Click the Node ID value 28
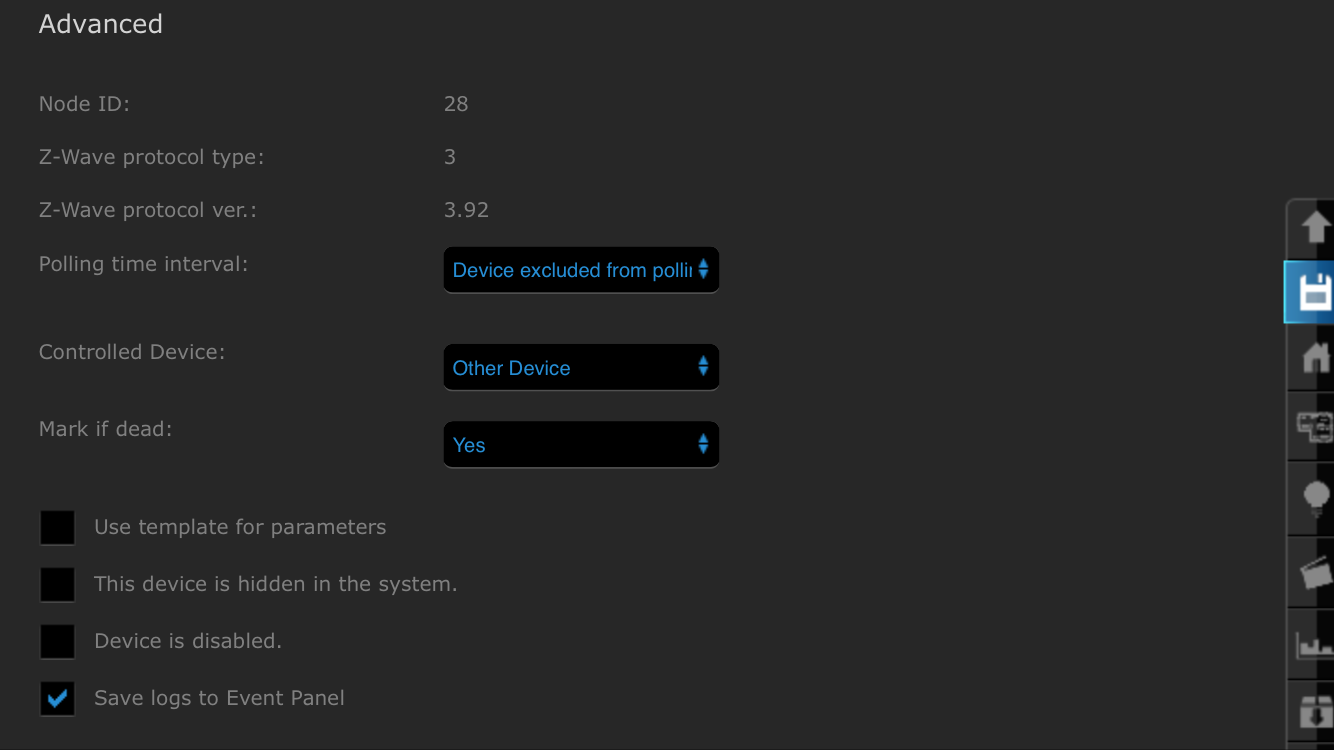 tap(456, 104)
